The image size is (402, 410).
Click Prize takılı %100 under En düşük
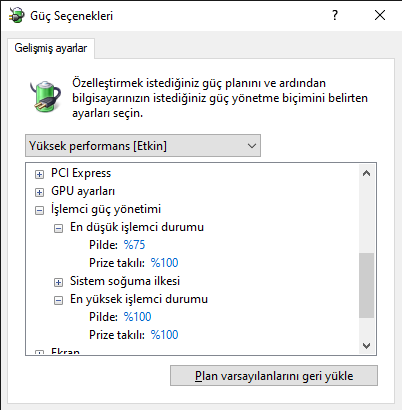[x=164, y=263]
